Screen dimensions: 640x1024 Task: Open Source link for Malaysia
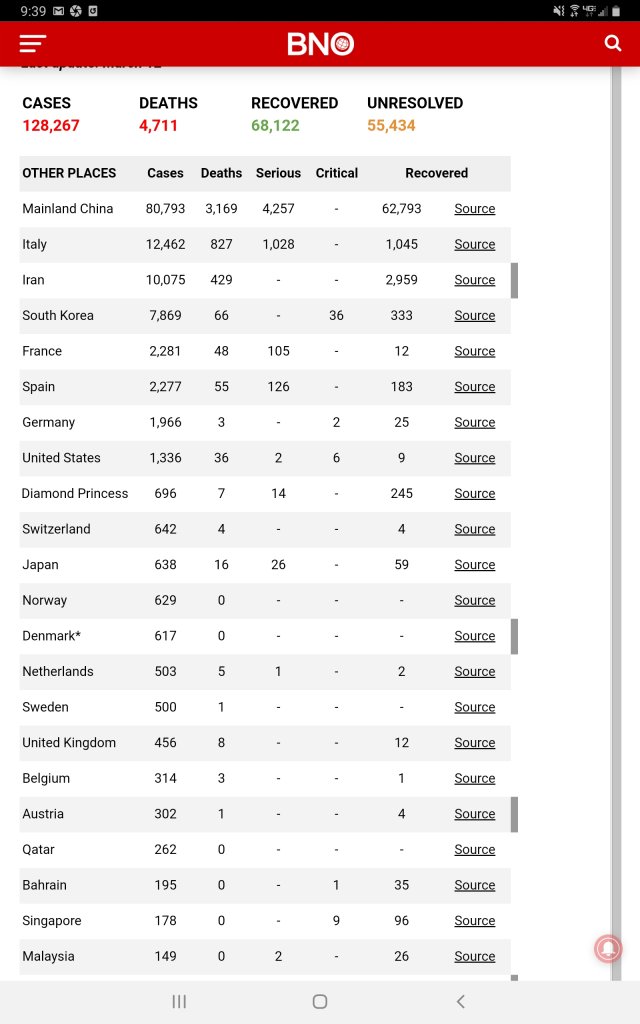coord(474,956)
